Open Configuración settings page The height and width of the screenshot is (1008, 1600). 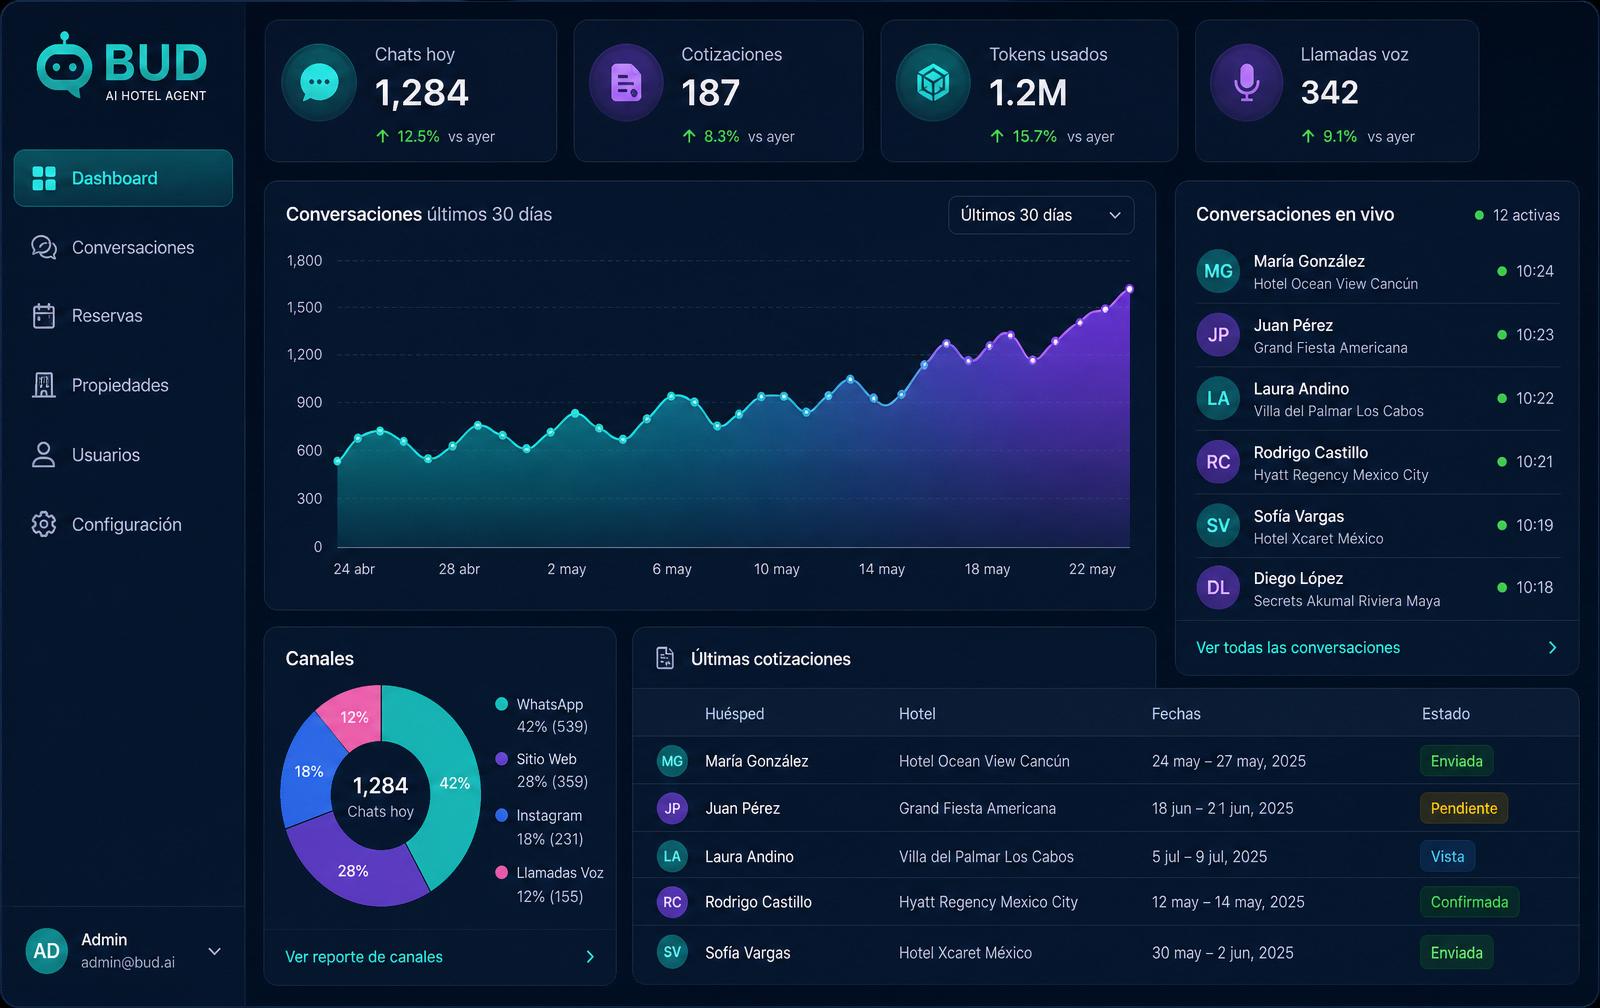click(x=123, y=524)
